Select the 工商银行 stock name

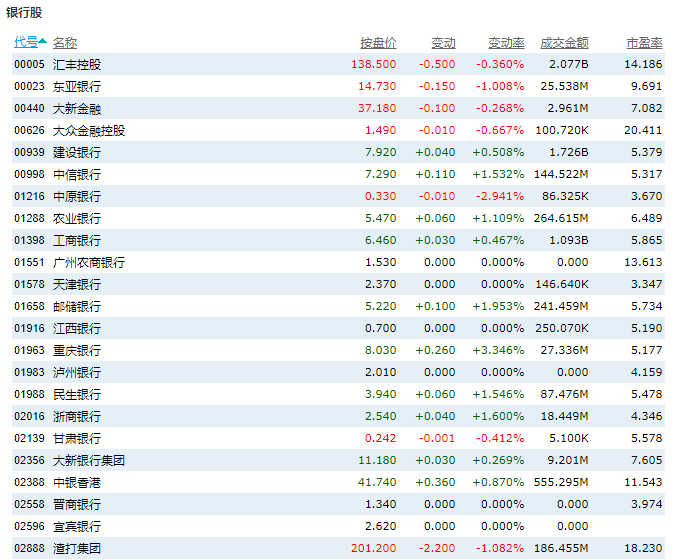(x=77, y=240)
